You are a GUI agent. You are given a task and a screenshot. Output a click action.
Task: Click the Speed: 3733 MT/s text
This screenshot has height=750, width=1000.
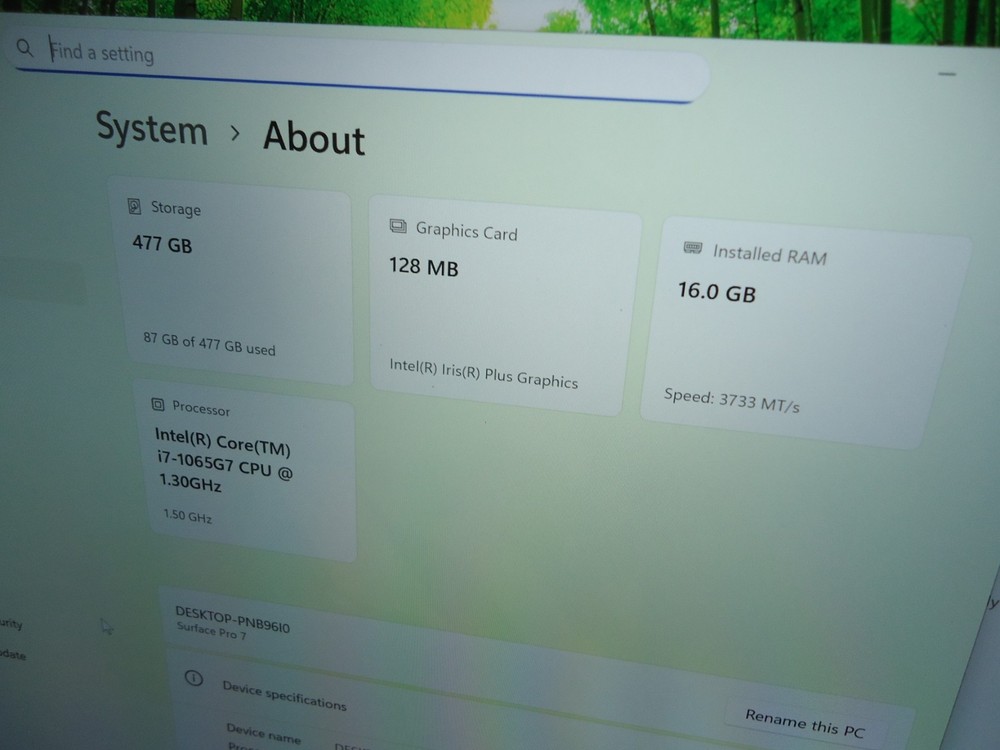click(731, 399)
